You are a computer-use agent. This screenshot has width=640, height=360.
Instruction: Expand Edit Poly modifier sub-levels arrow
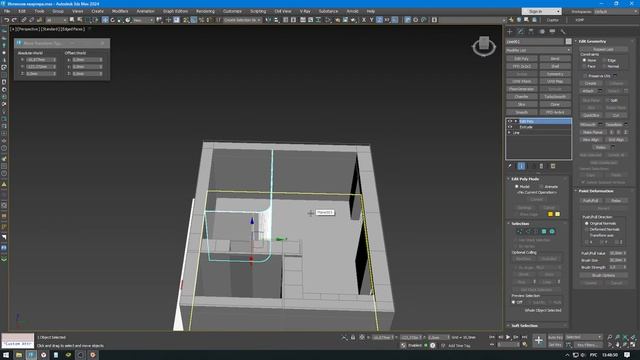click(516, 121)
